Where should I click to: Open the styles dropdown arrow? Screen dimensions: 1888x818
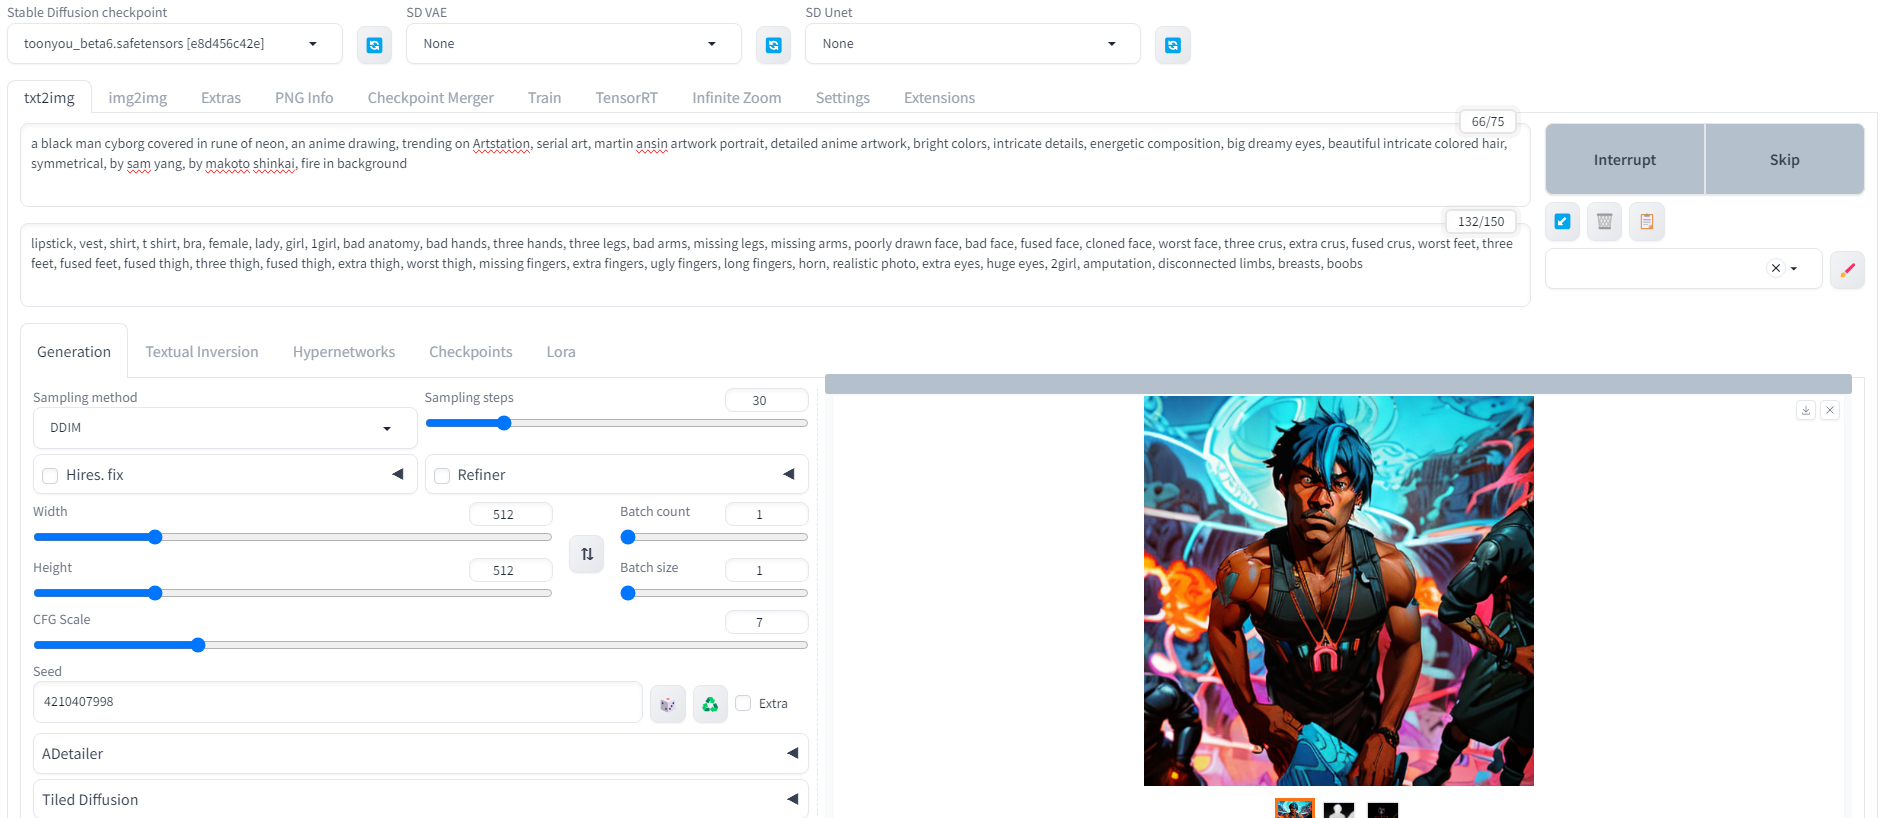(x=1794, y=268)
